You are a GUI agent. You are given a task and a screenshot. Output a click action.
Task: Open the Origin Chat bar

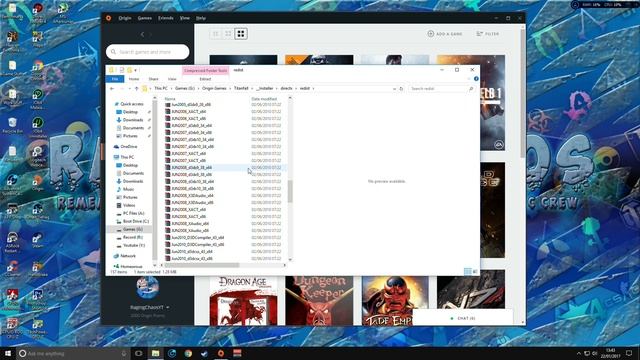coord(462,318)
